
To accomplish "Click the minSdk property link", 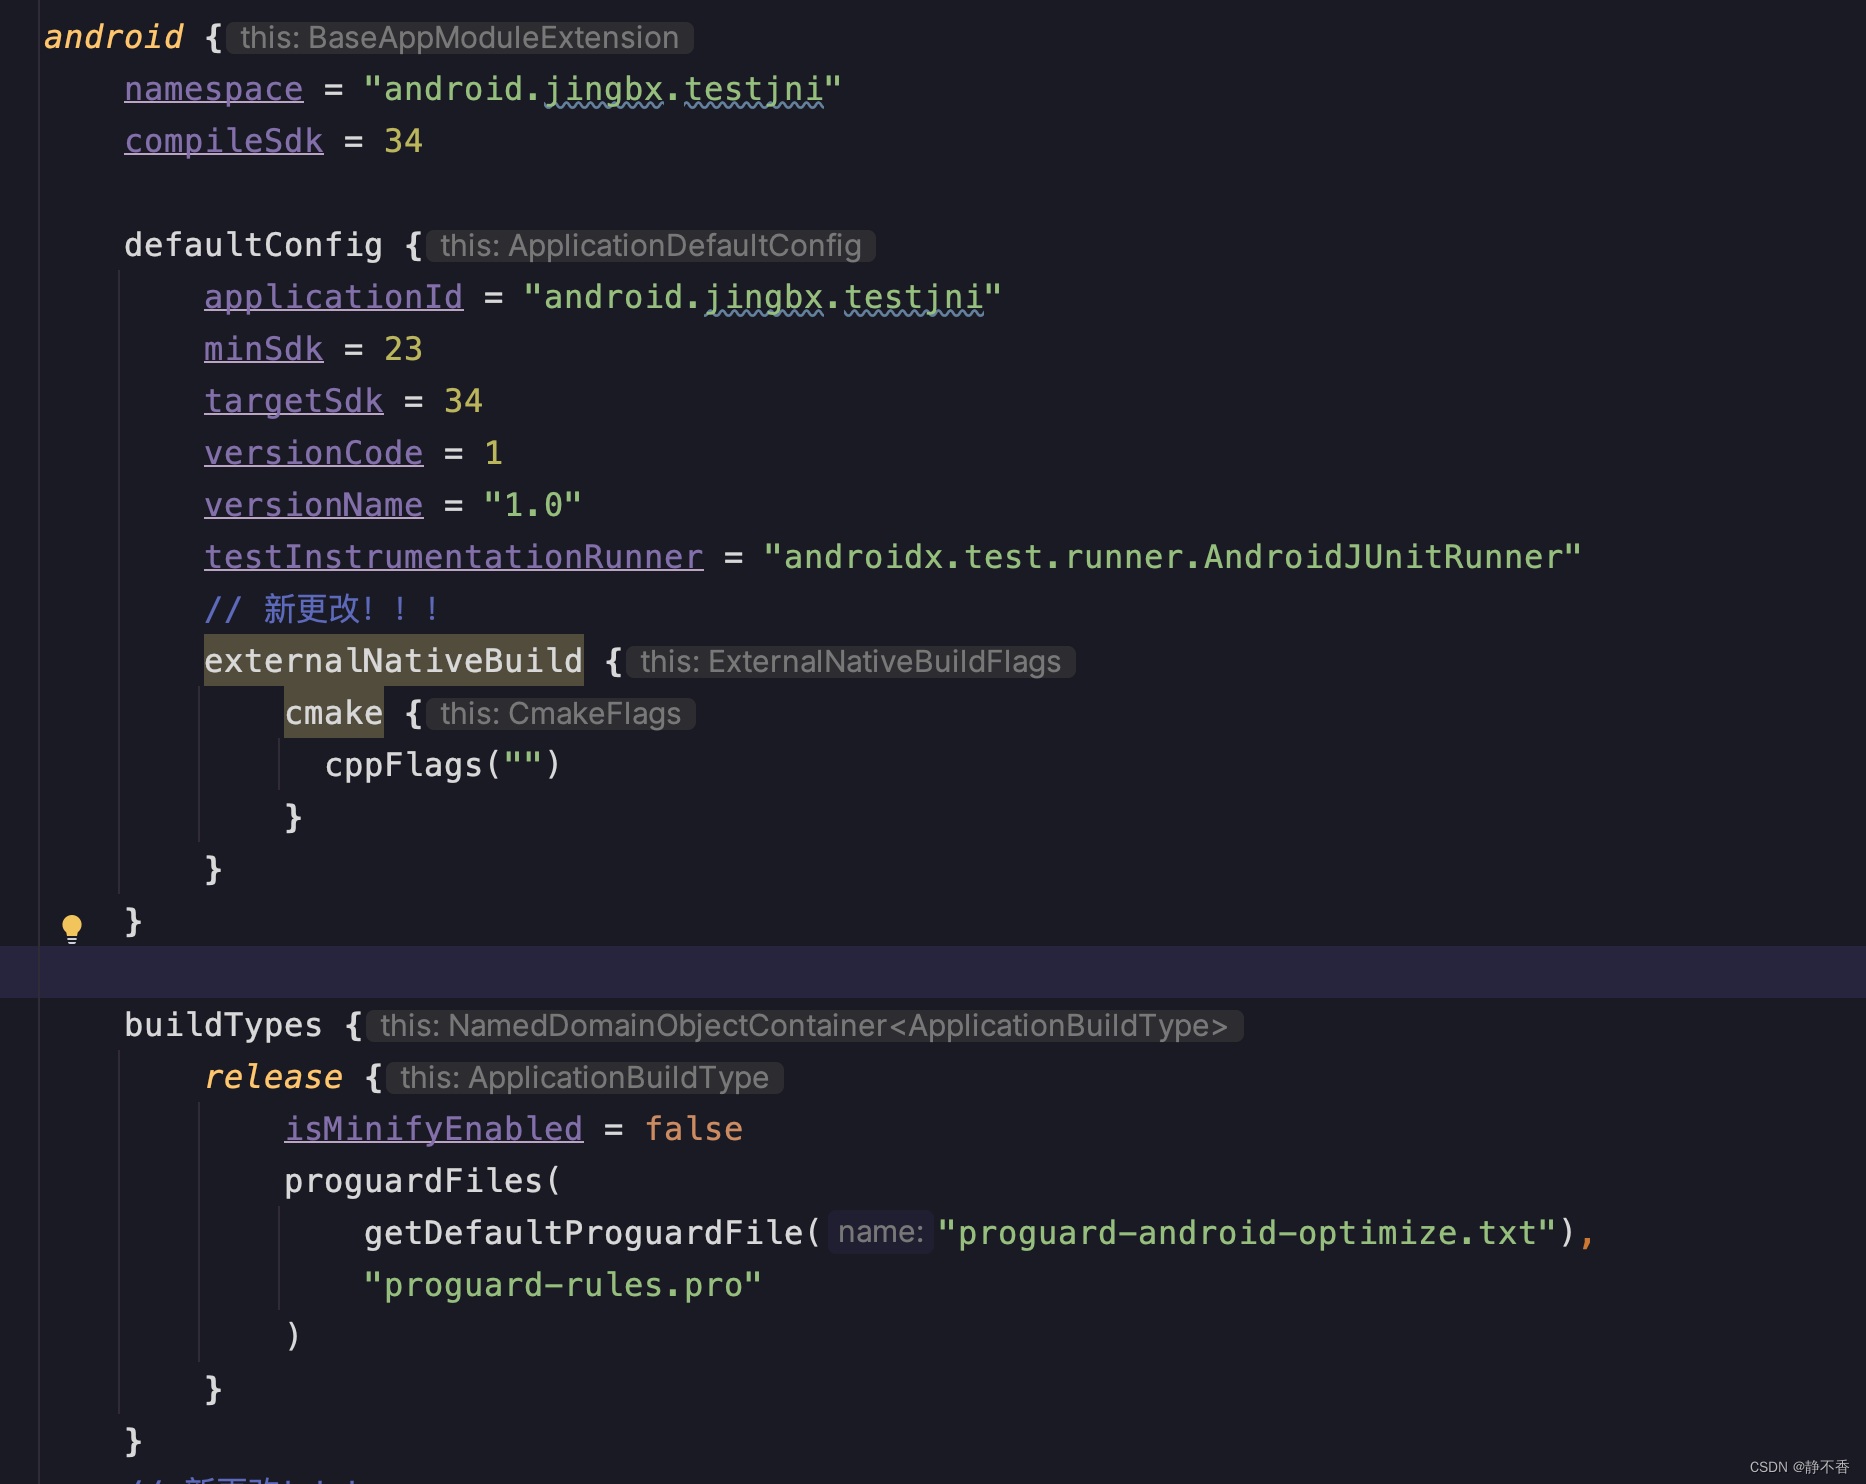I will (x=263, y=348).
